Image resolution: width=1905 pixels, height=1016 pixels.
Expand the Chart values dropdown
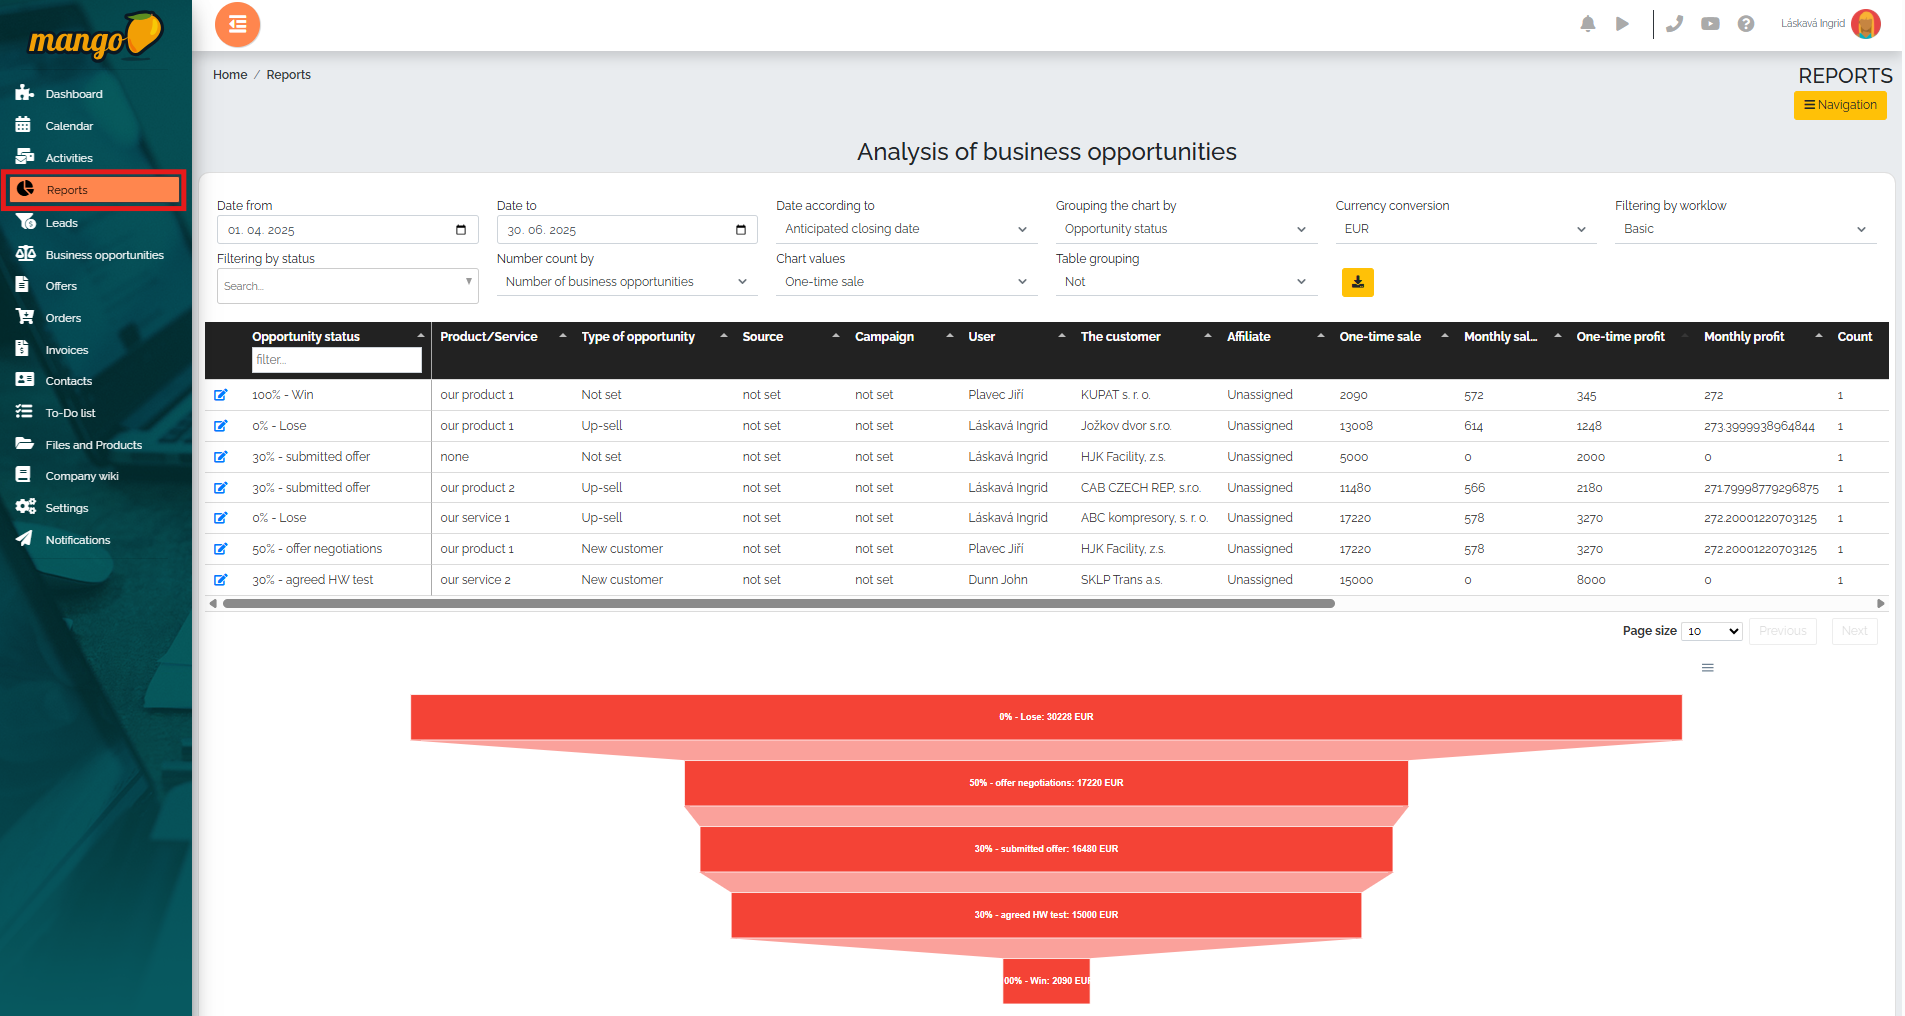(905, 282)
